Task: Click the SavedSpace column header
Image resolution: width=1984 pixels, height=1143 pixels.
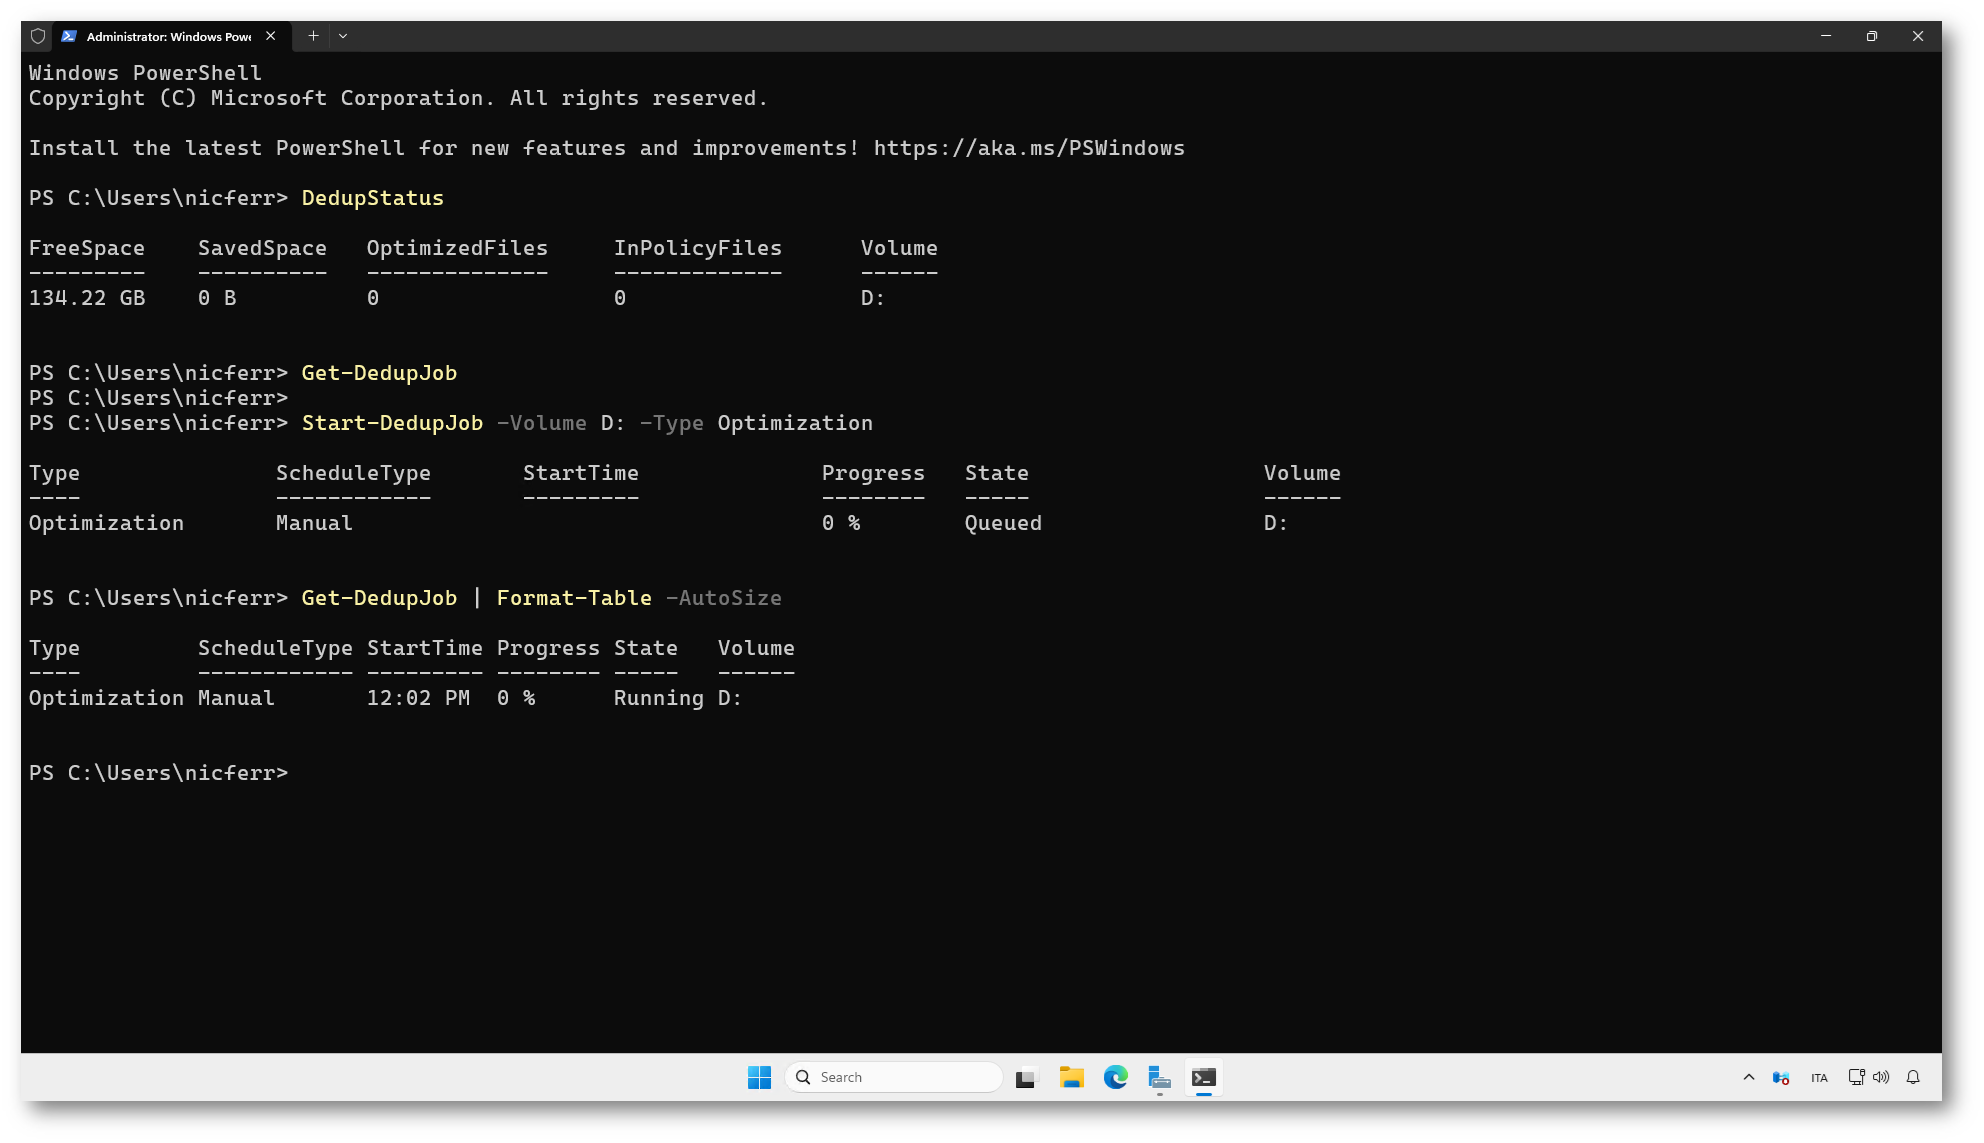Action: [x=262, y=248]
